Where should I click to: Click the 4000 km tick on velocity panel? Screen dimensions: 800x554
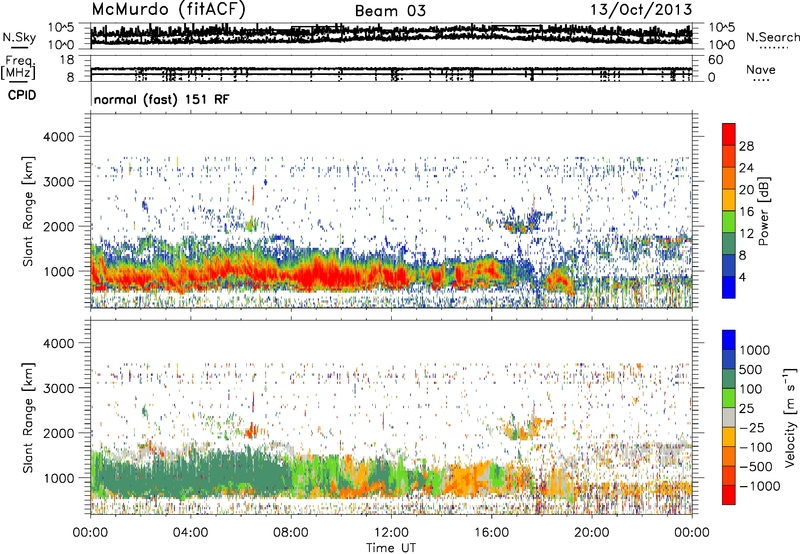pyautogui.click(x=58, y=343)
